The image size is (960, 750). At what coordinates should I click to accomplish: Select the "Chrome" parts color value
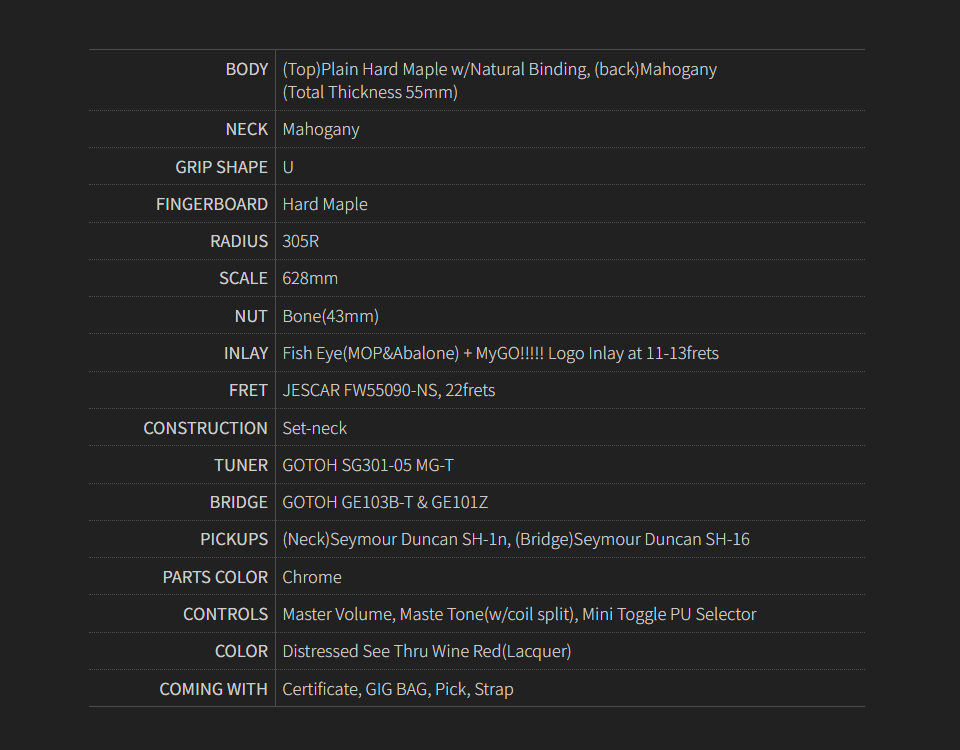(312, 577)
